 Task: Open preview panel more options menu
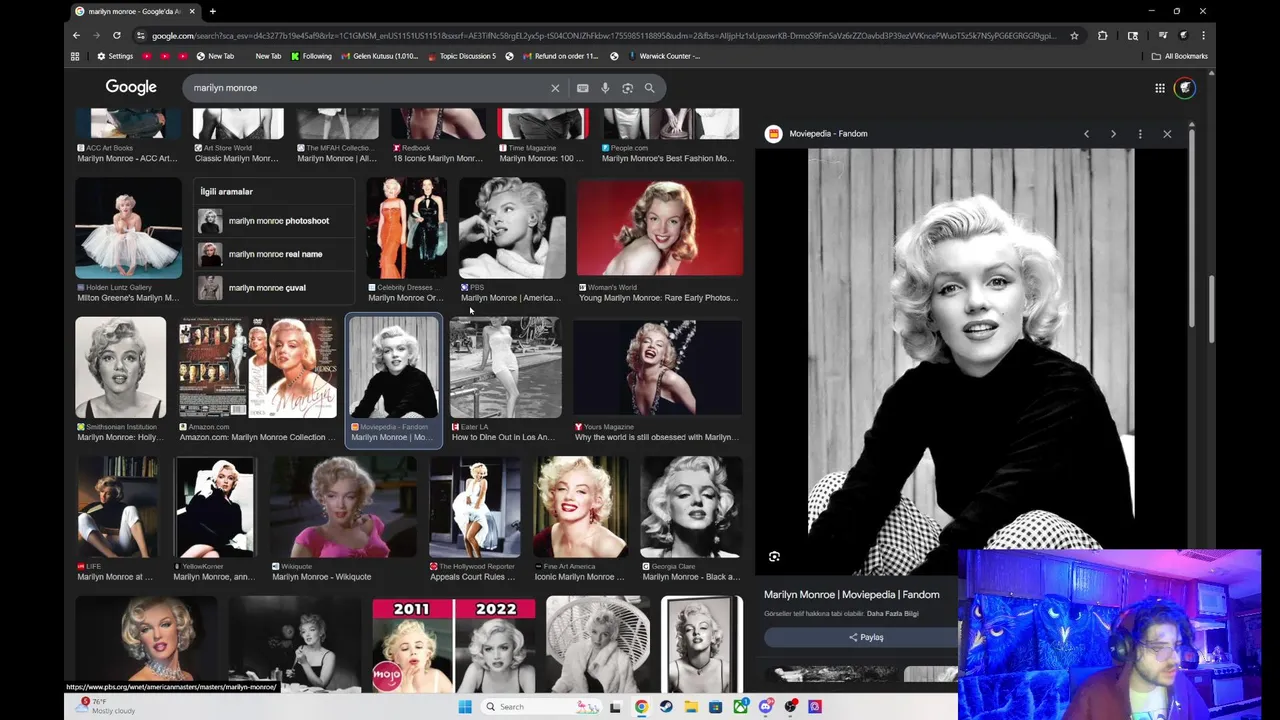tap(1140, 134)
